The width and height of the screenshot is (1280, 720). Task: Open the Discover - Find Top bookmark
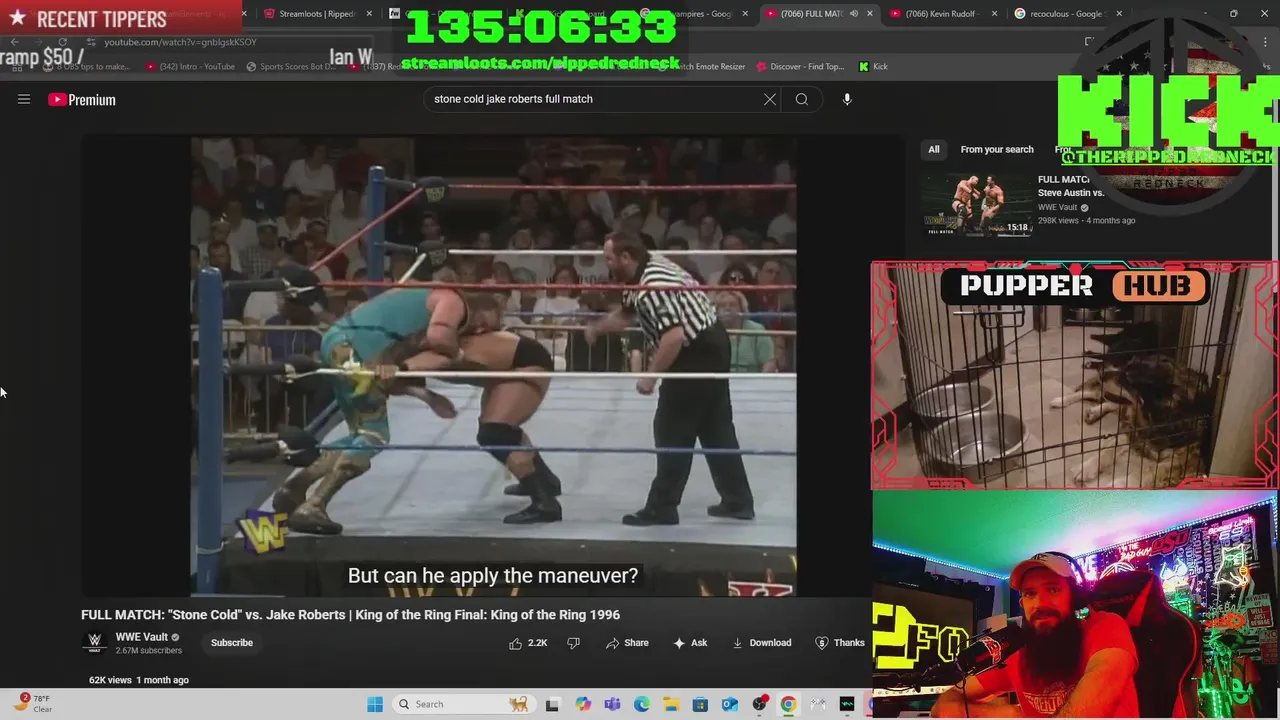pos(799,66)
